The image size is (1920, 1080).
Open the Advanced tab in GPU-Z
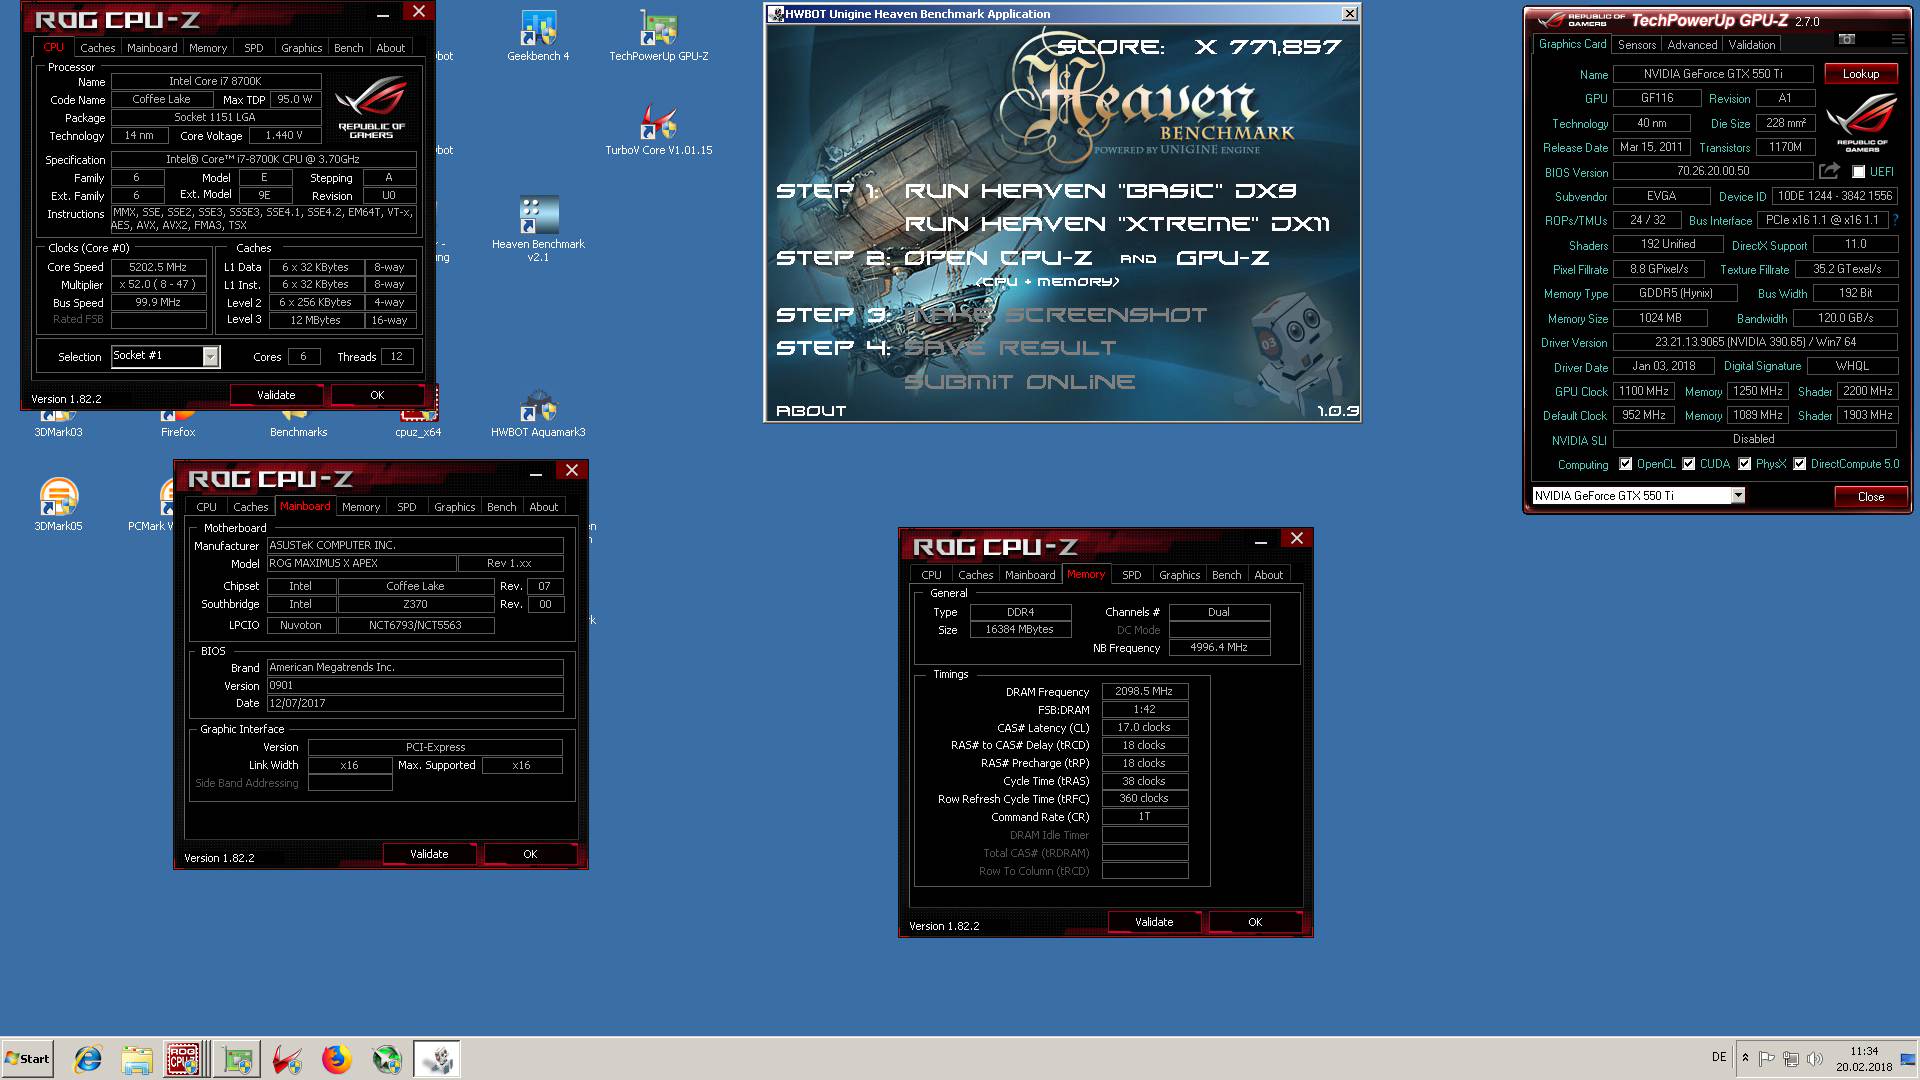pyautogui.click(x=1692, y=45)
